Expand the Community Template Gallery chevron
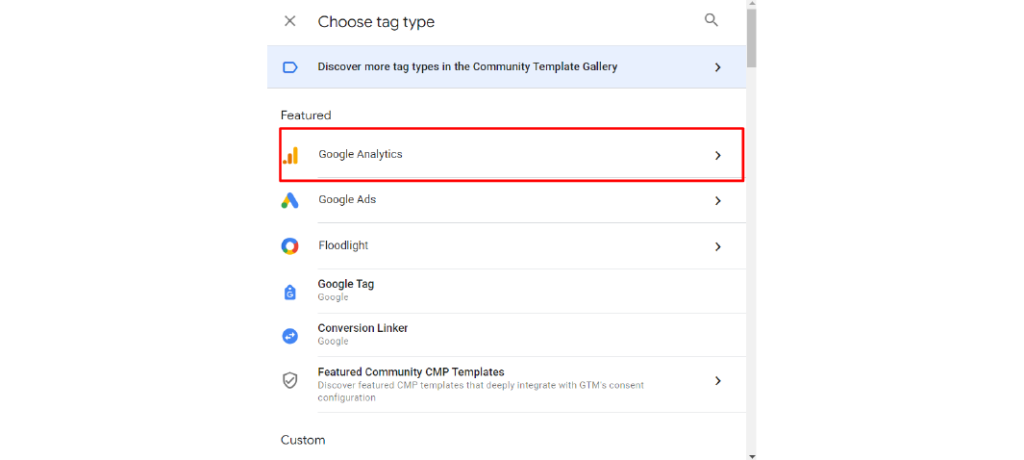The height and width of the screenshot is (460, 1024). [x=718, y=67]
